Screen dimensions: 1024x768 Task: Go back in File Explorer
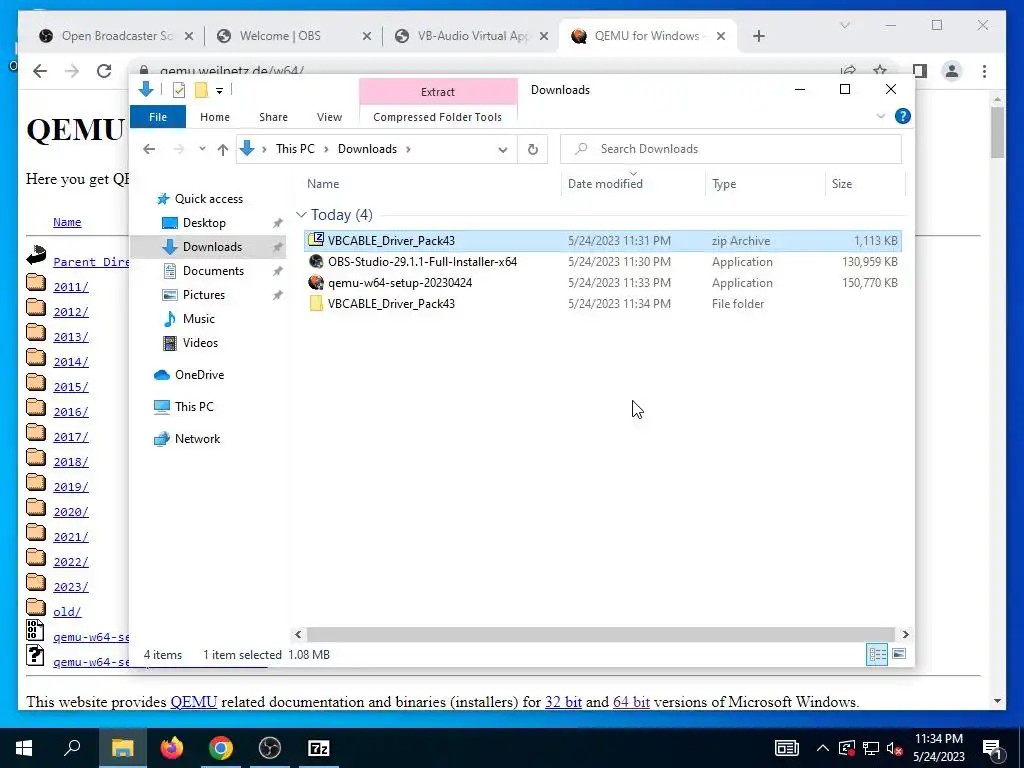click(x=149, y=149)
